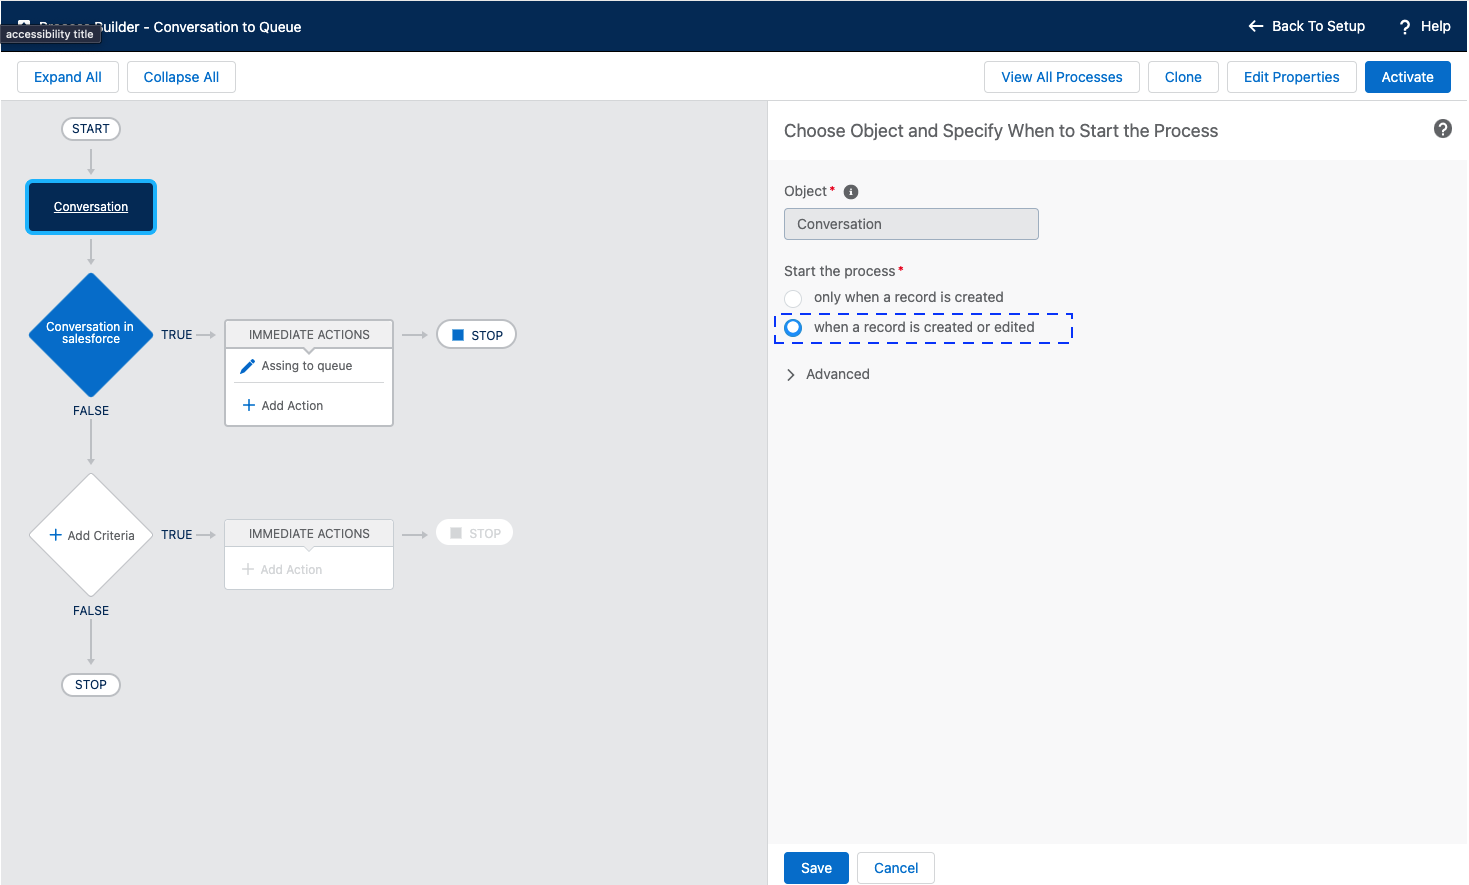Open Edit Properties
The height and width of the screenshot is (885, 1469).
[x=1291, y=77]
